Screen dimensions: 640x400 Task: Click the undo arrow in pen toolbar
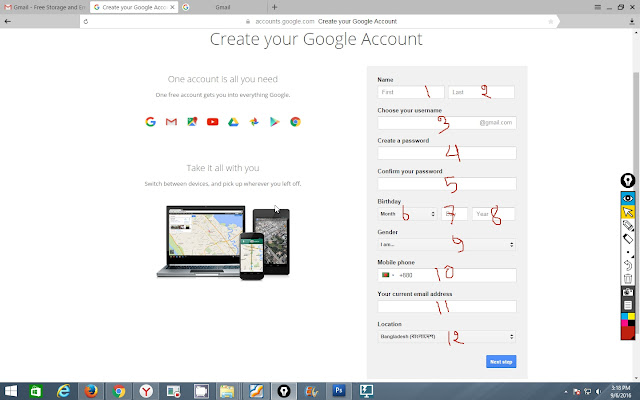click(x=627, y=265)
